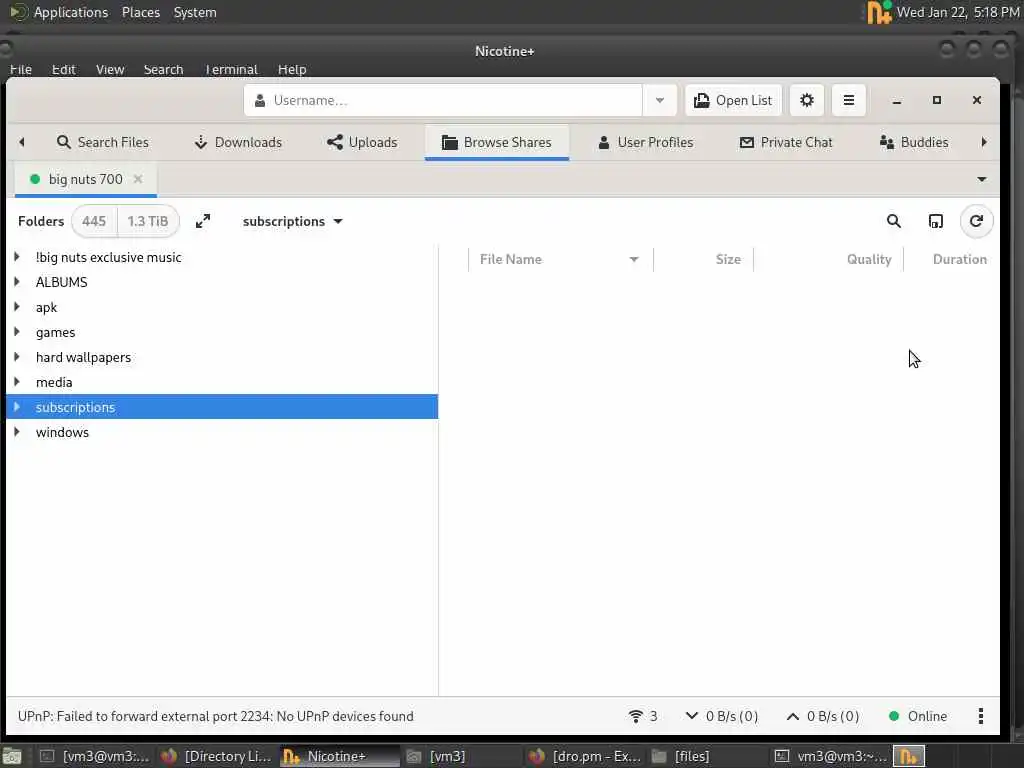The width and height of the screenshot is (1024, 768).
Task: Open the terminal Edit menu
Action: coord(63,69)
